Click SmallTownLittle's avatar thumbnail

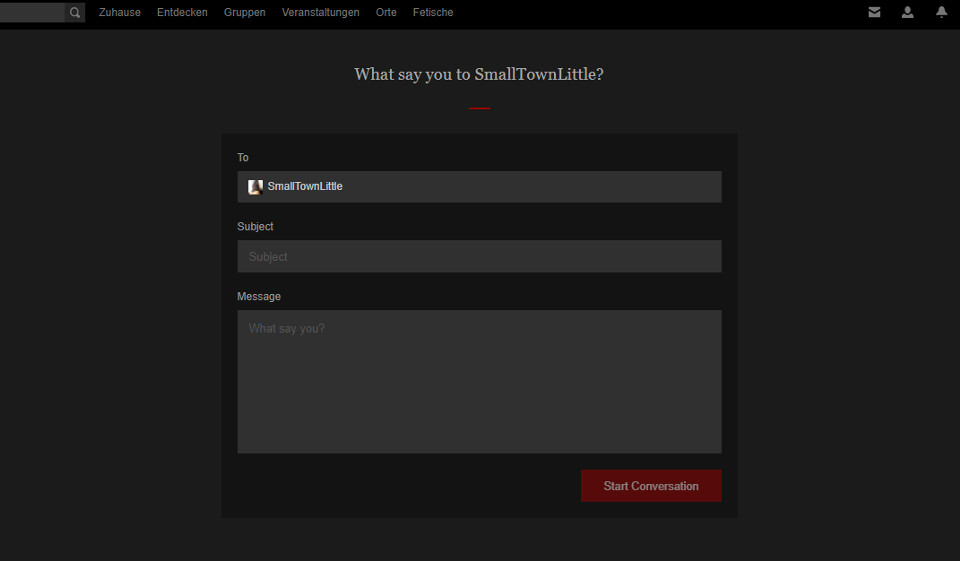pyautogui.click(x=255, y=187)
